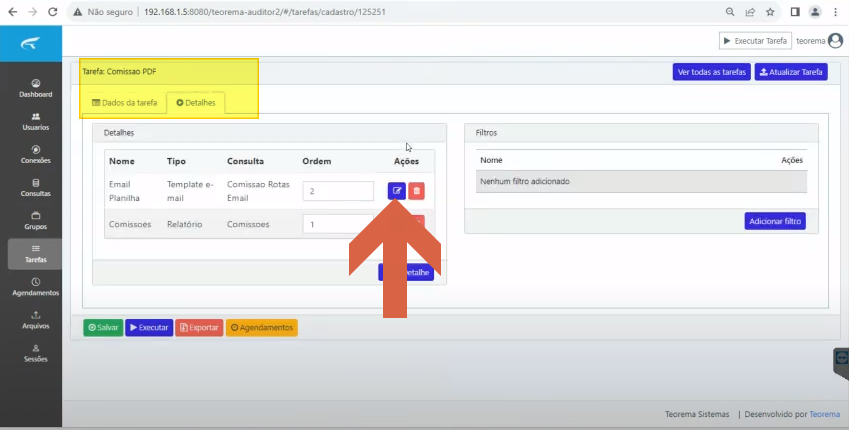The height and width of the screenshot is (430, 849).
Task: Click Relatório type cell
Action: pos(185,224)
